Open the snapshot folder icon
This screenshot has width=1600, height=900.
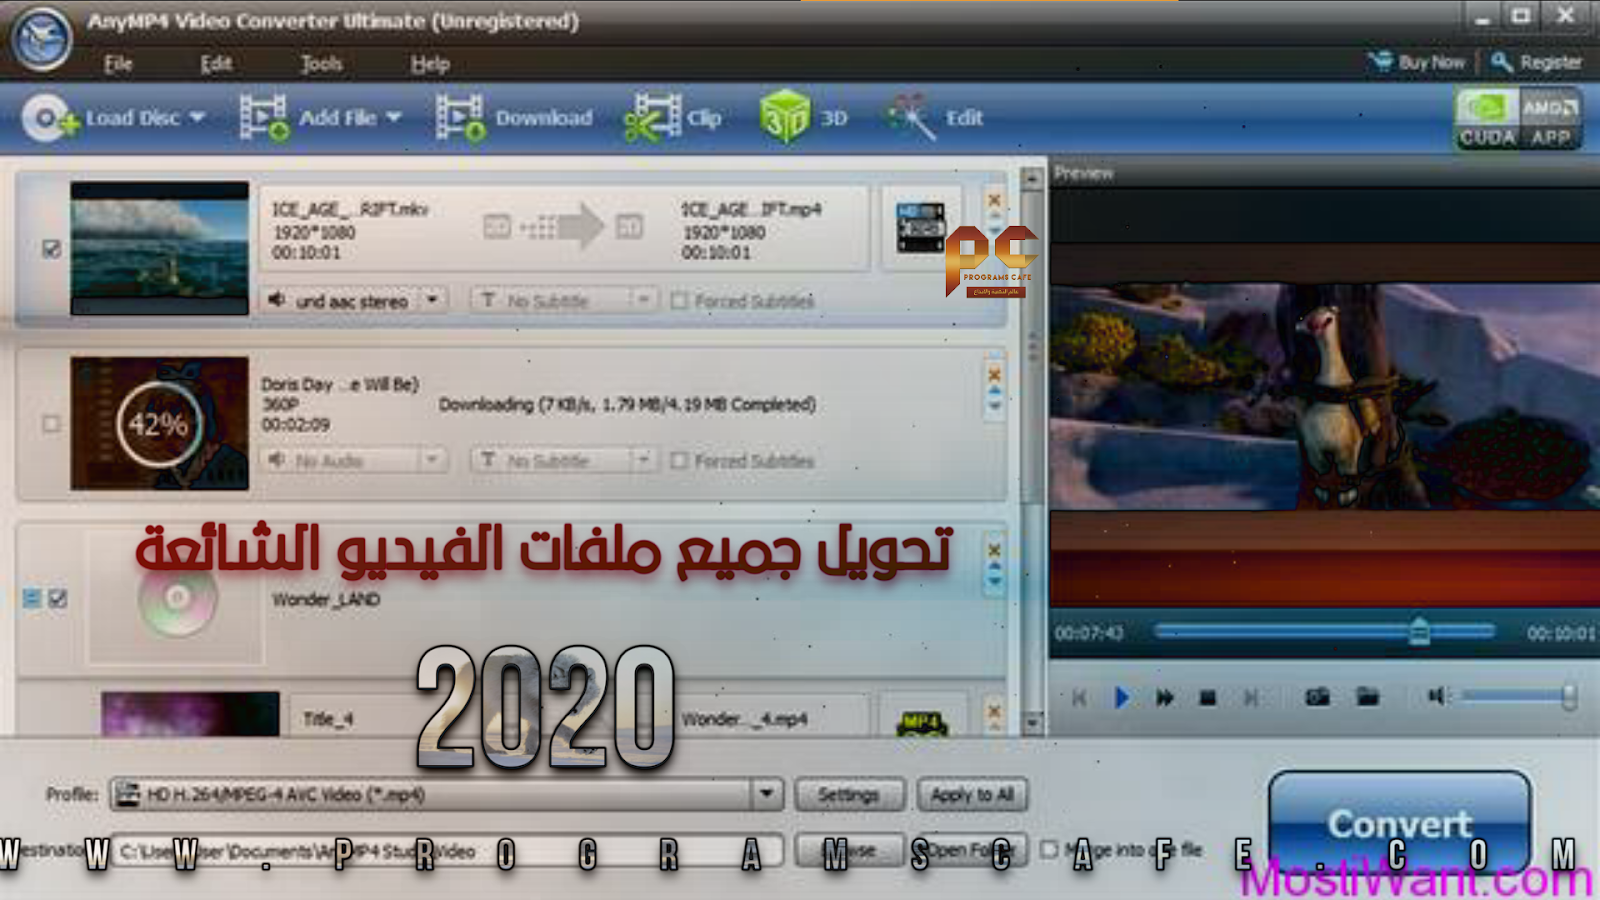point(1367,696)
